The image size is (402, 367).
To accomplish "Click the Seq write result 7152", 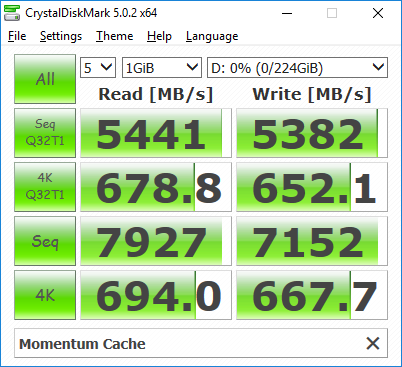I will (312, 241).
